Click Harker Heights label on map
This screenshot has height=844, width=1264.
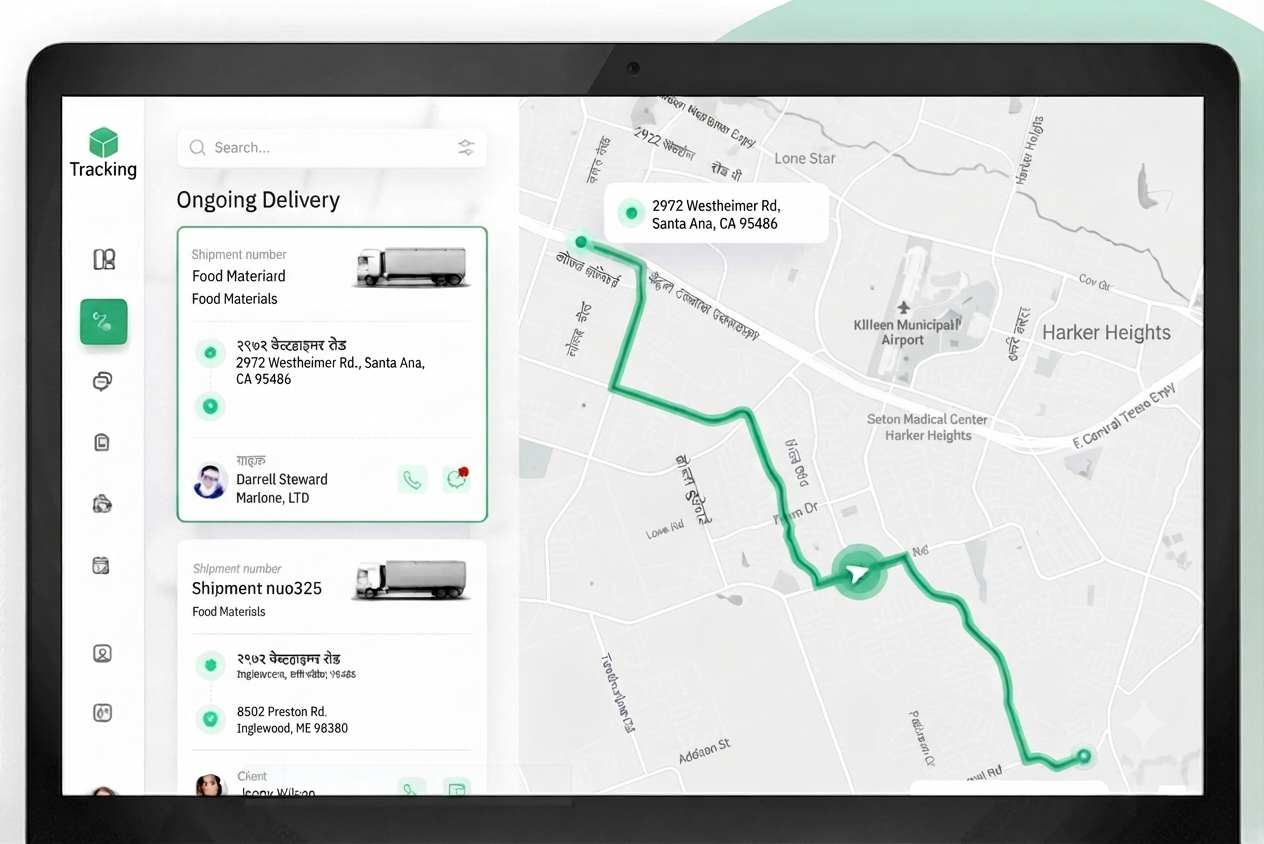pos(1106,333)
